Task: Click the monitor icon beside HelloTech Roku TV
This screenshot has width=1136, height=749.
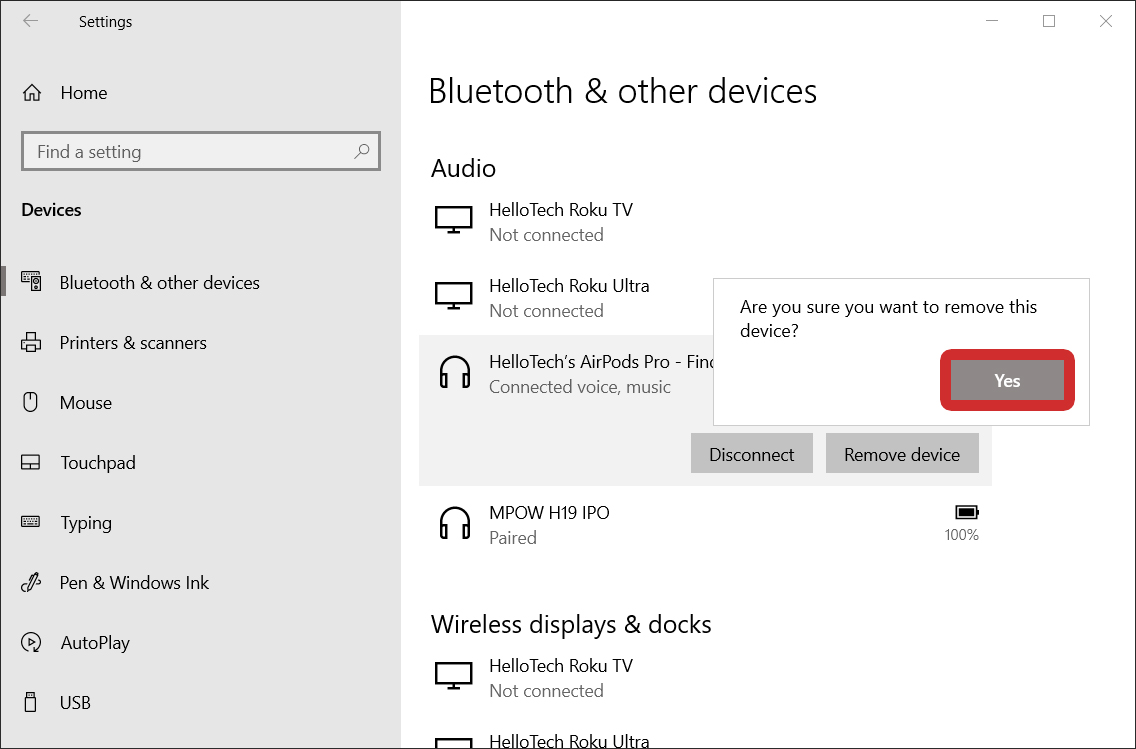Action: point(455,219)
